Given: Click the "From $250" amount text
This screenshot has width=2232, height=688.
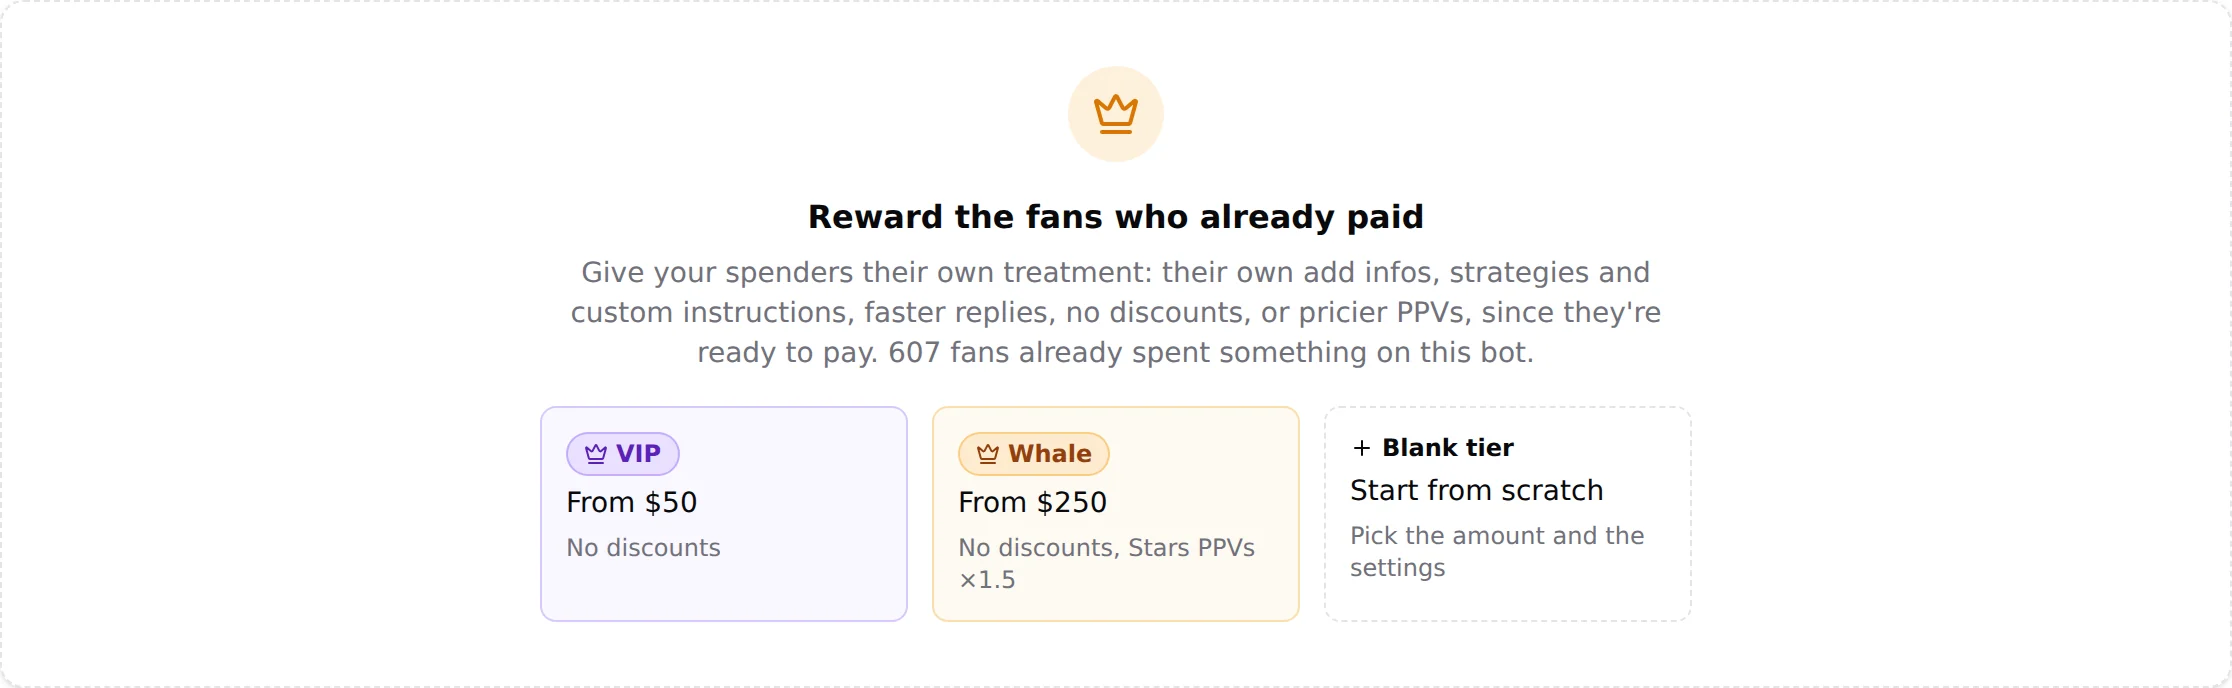Looking at the screenshot, I should click(x=1033, y=502).
